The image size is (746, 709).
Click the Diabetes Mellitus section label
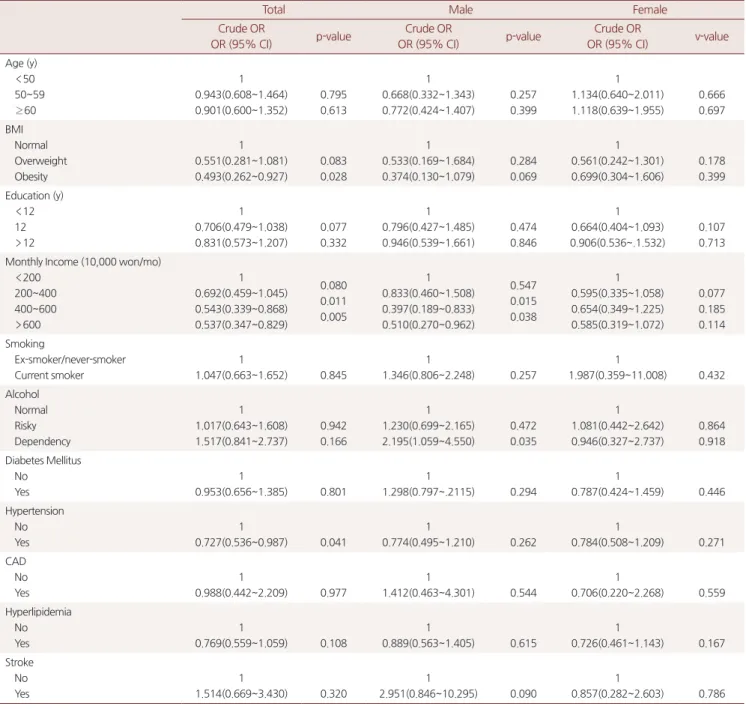tap(43, 460)
